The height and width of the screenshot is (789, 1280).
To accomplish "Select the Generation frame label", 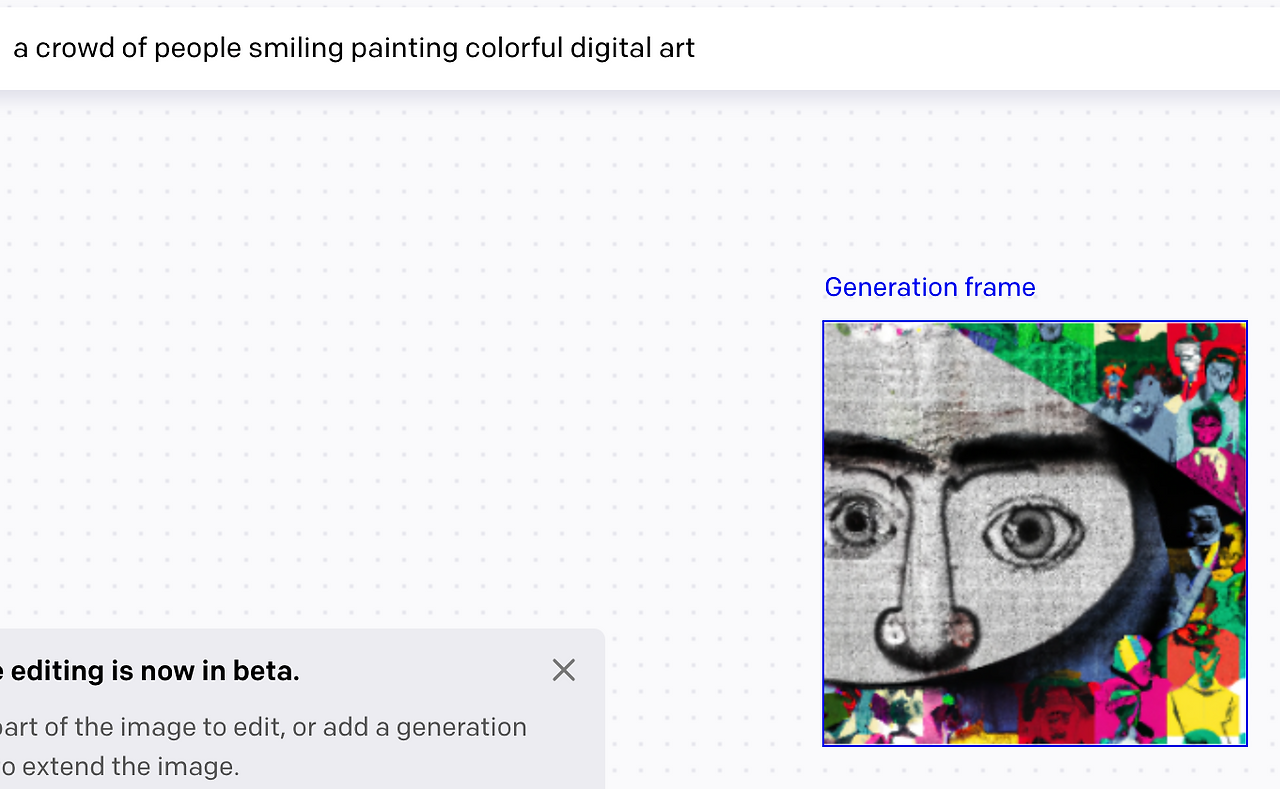I will (x=930, y=287).
